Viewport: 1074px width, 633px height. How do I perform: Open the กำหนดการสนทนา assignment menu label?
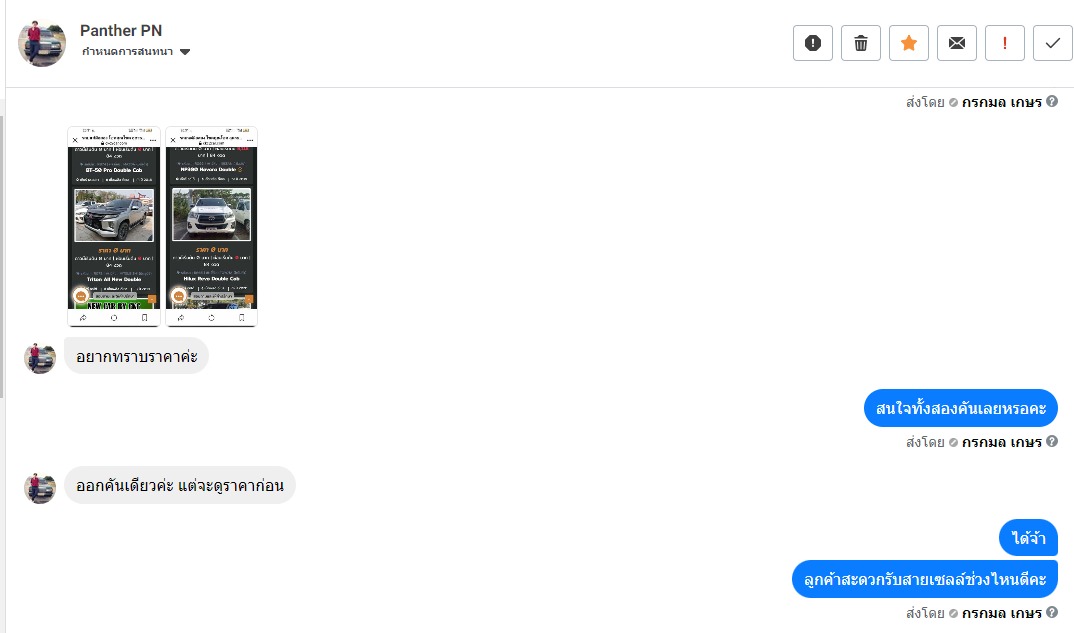coord(127,51)
